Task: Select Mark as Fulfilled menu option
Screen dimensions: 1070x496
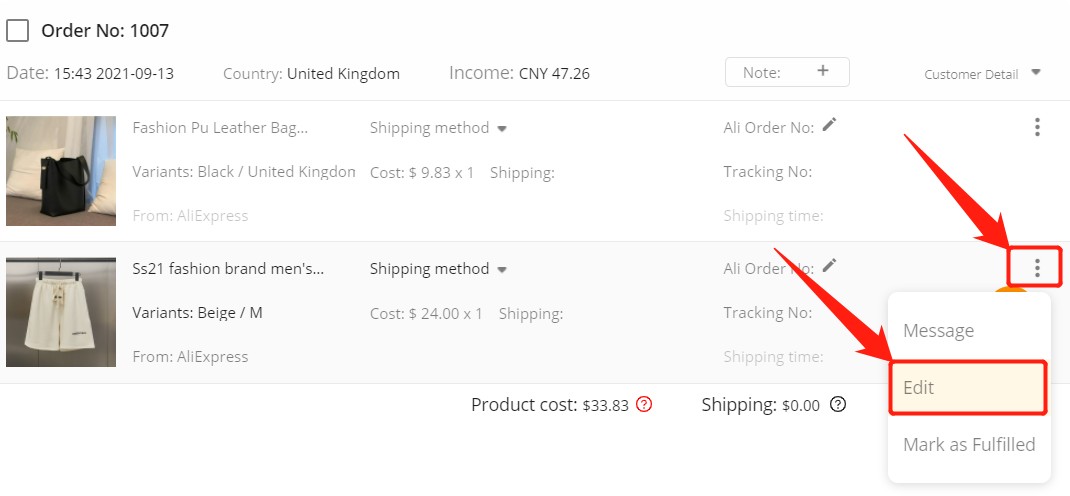Action: click(x=969, y=444)
